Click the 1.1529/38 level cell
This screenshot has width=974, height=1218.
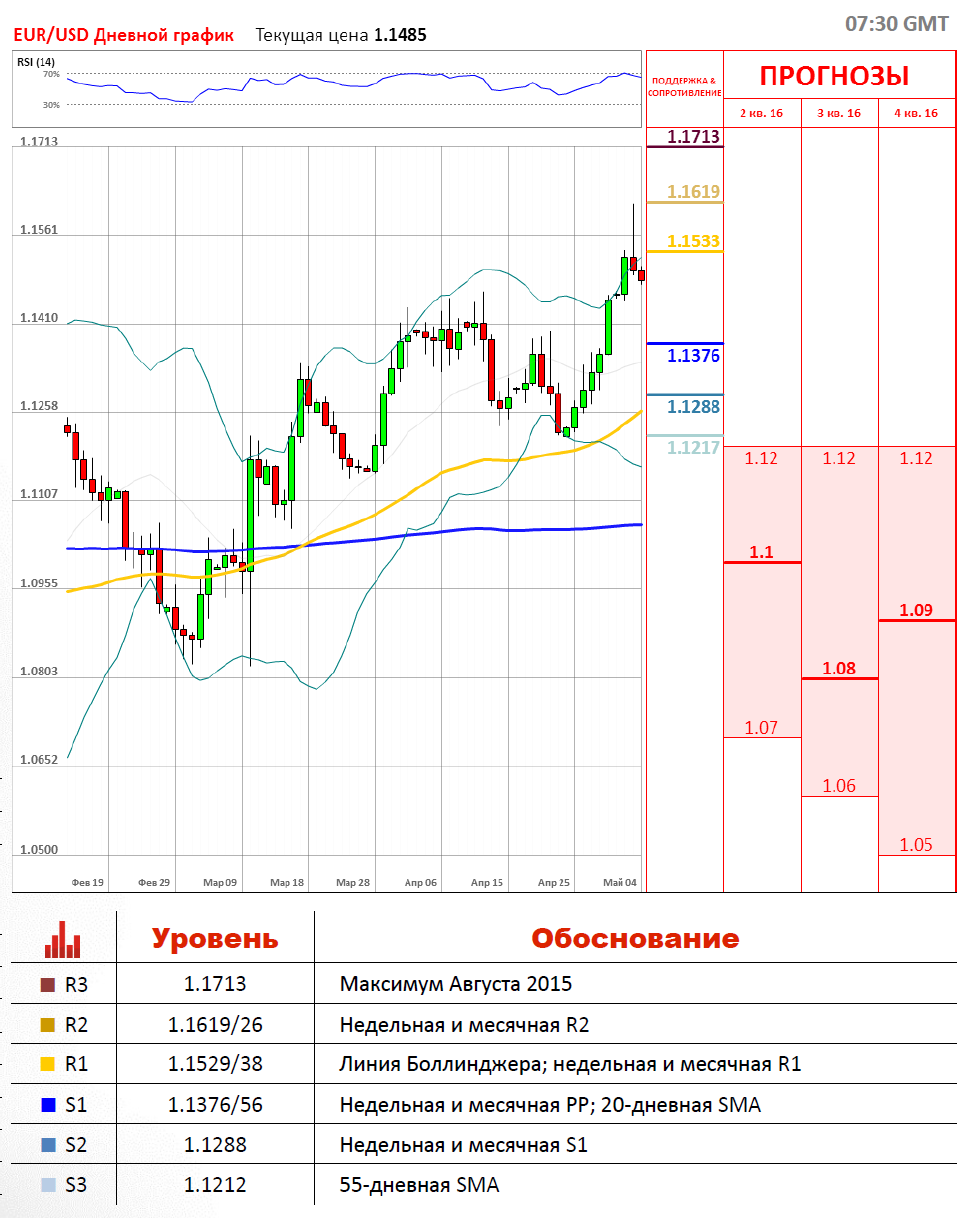point(215,1065)
